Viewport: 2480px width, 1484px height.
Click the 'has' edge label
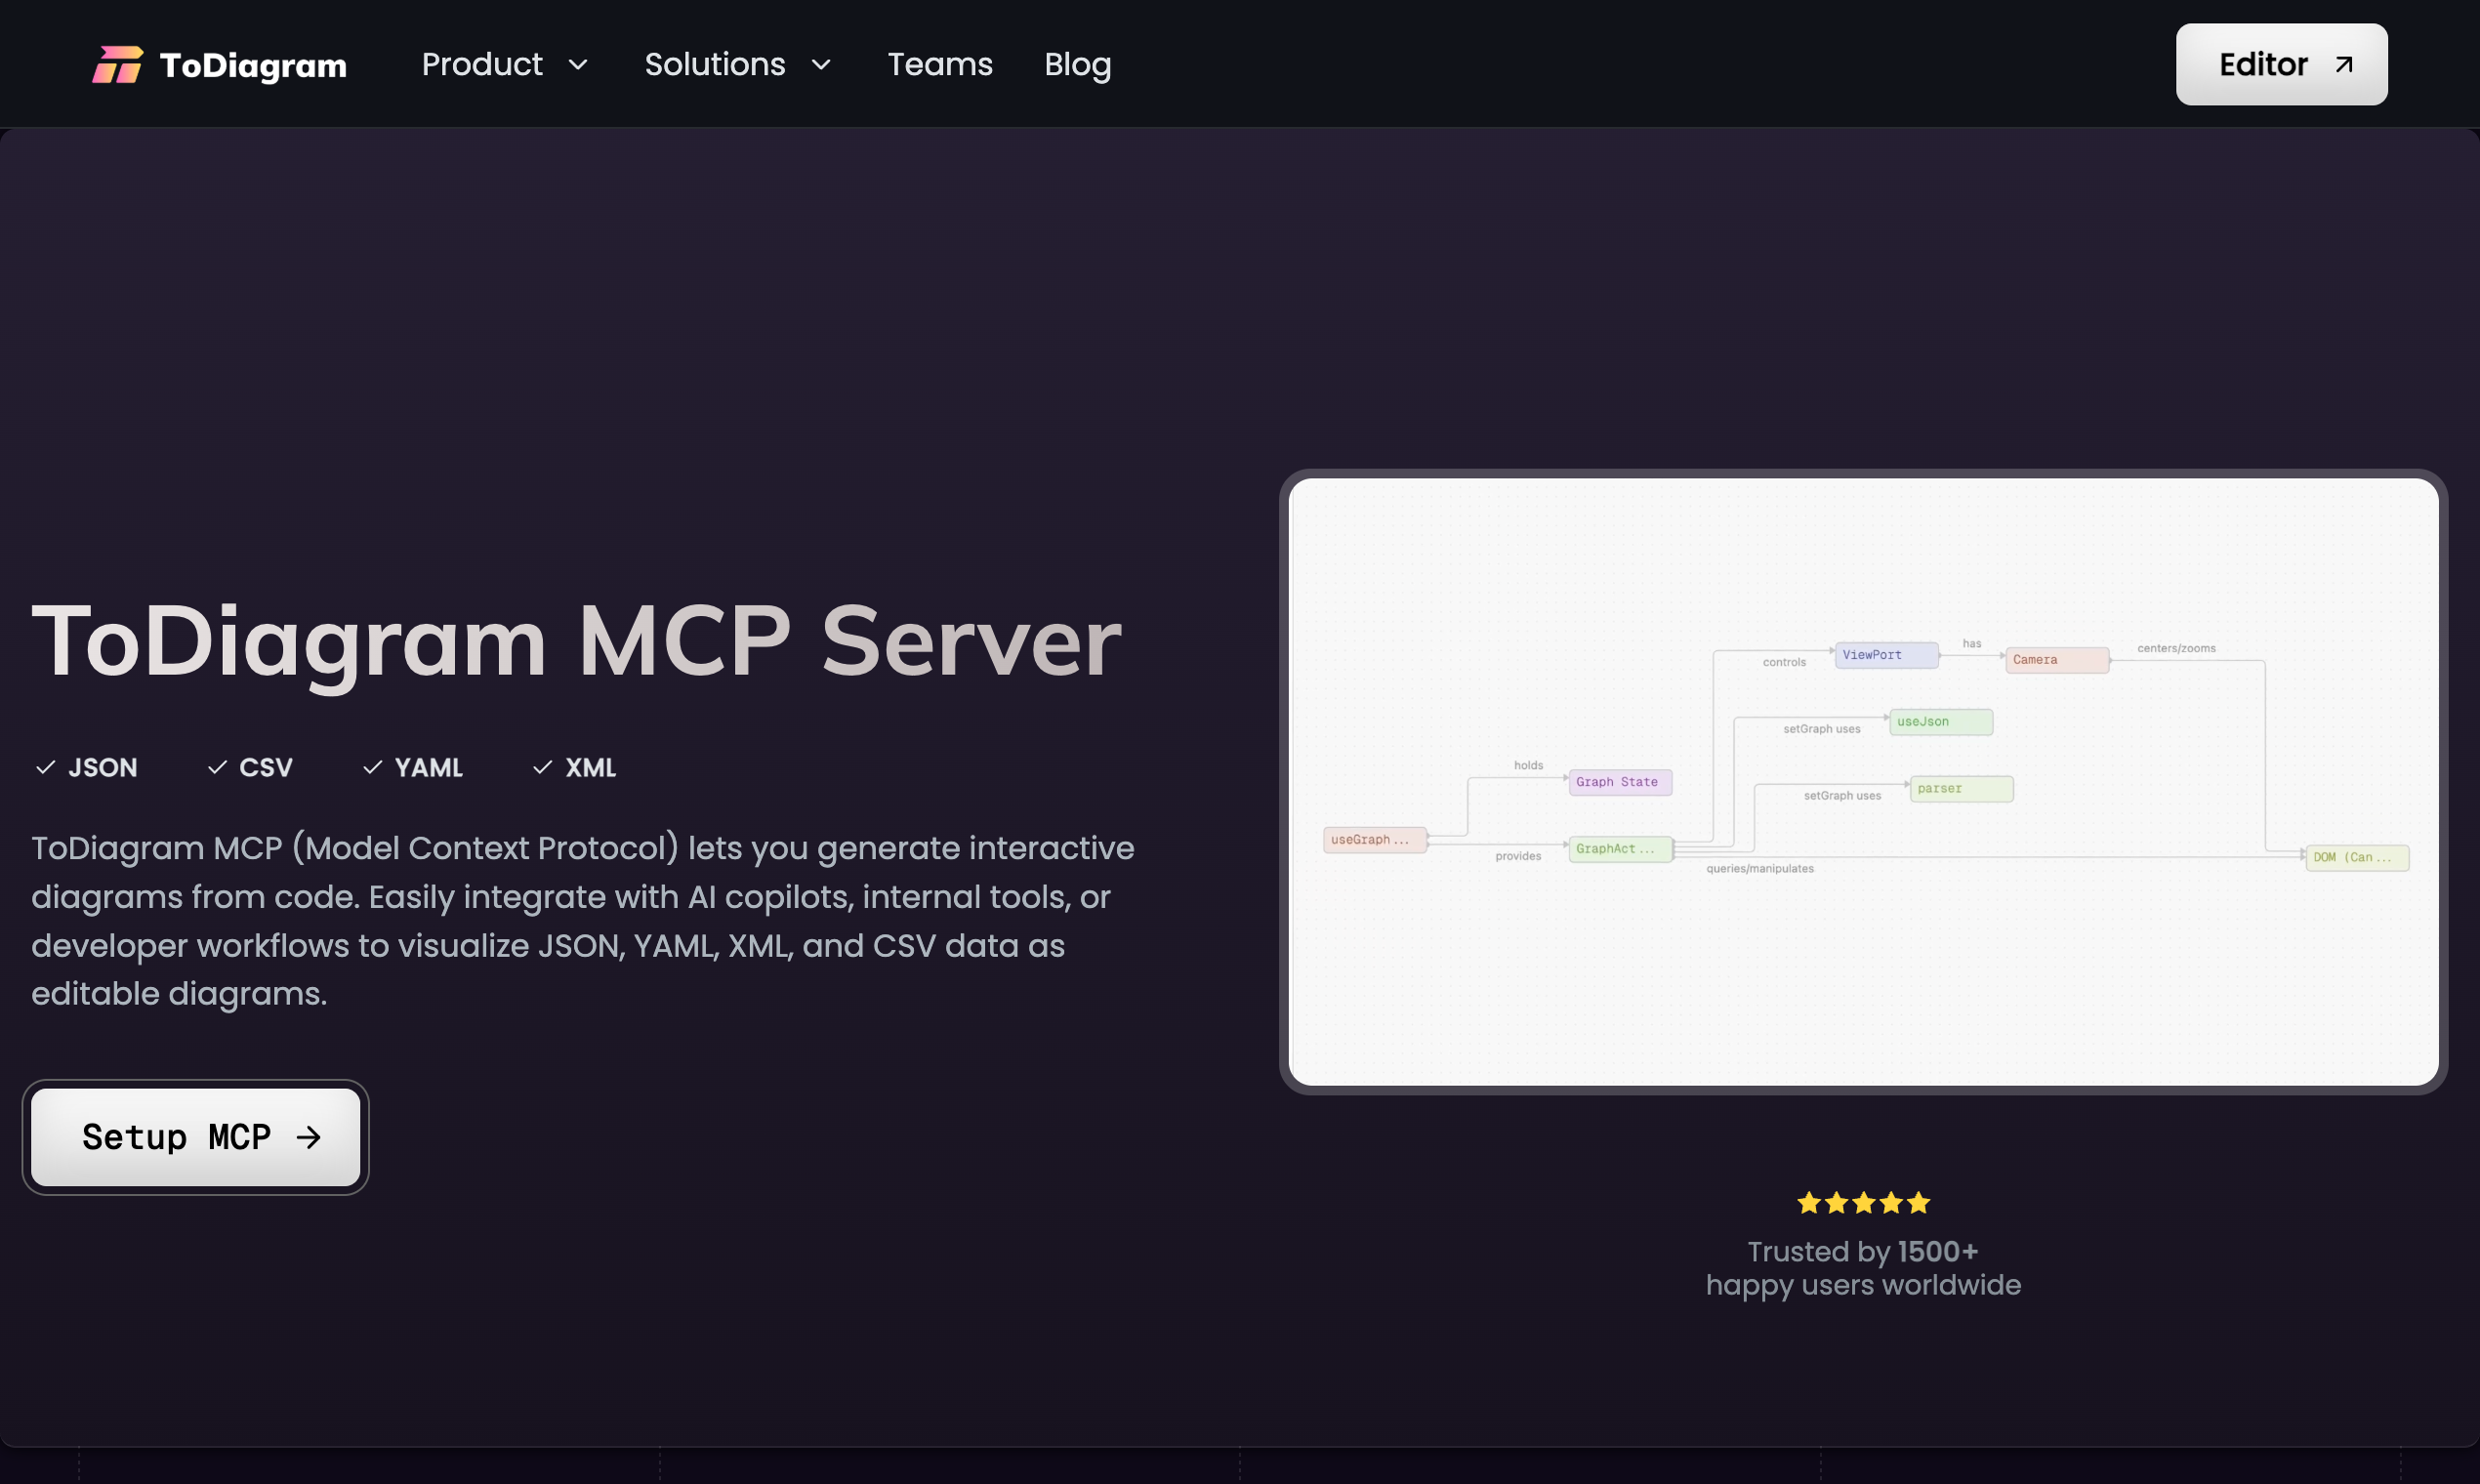coord(1971,644)
